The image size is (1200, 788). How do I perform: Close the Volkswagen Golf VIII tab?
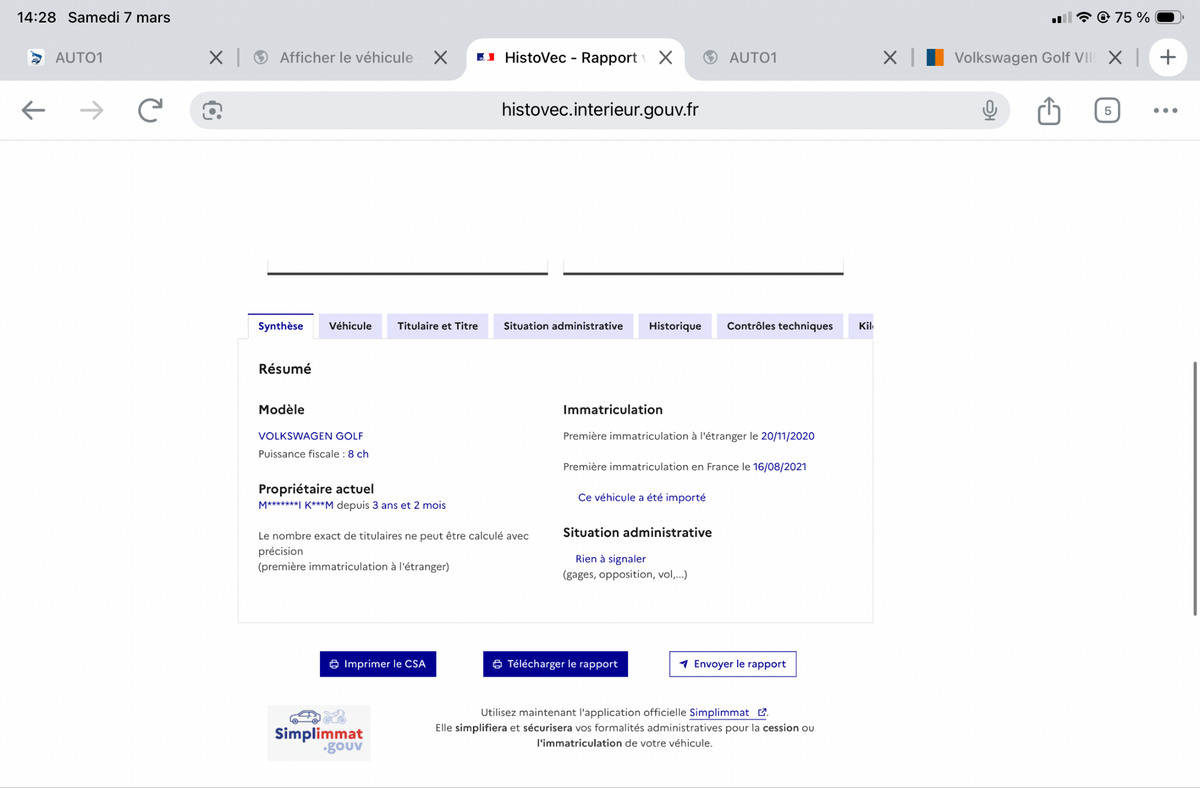[1116, 58]
